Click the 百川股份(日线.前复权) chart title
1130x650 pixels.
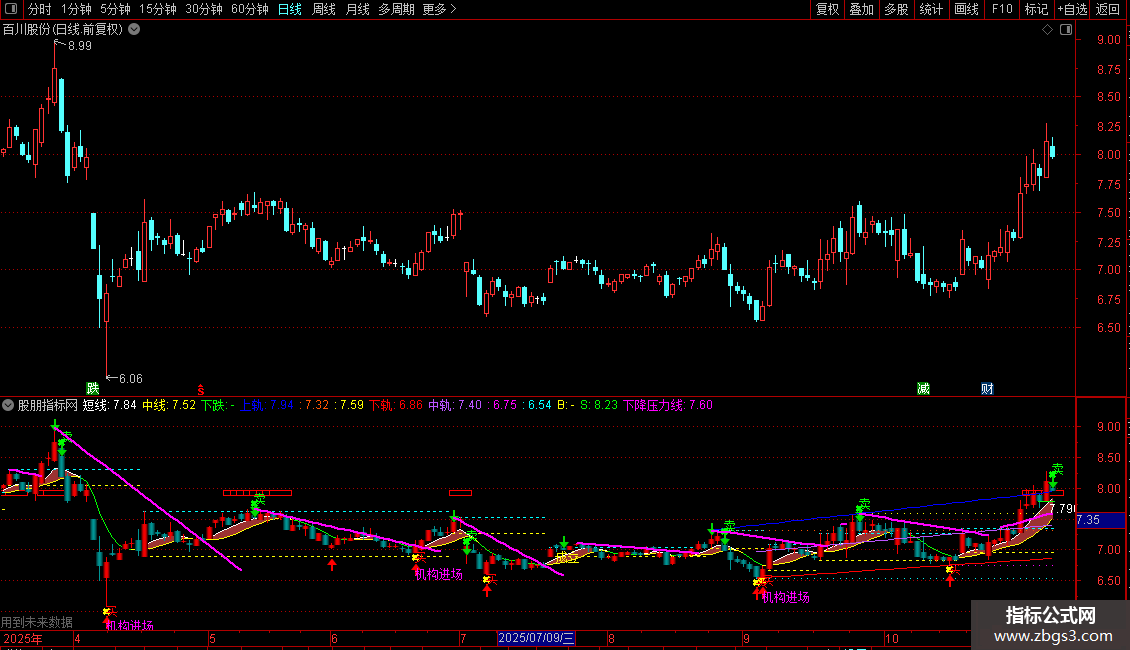click(x=63, y=30)
